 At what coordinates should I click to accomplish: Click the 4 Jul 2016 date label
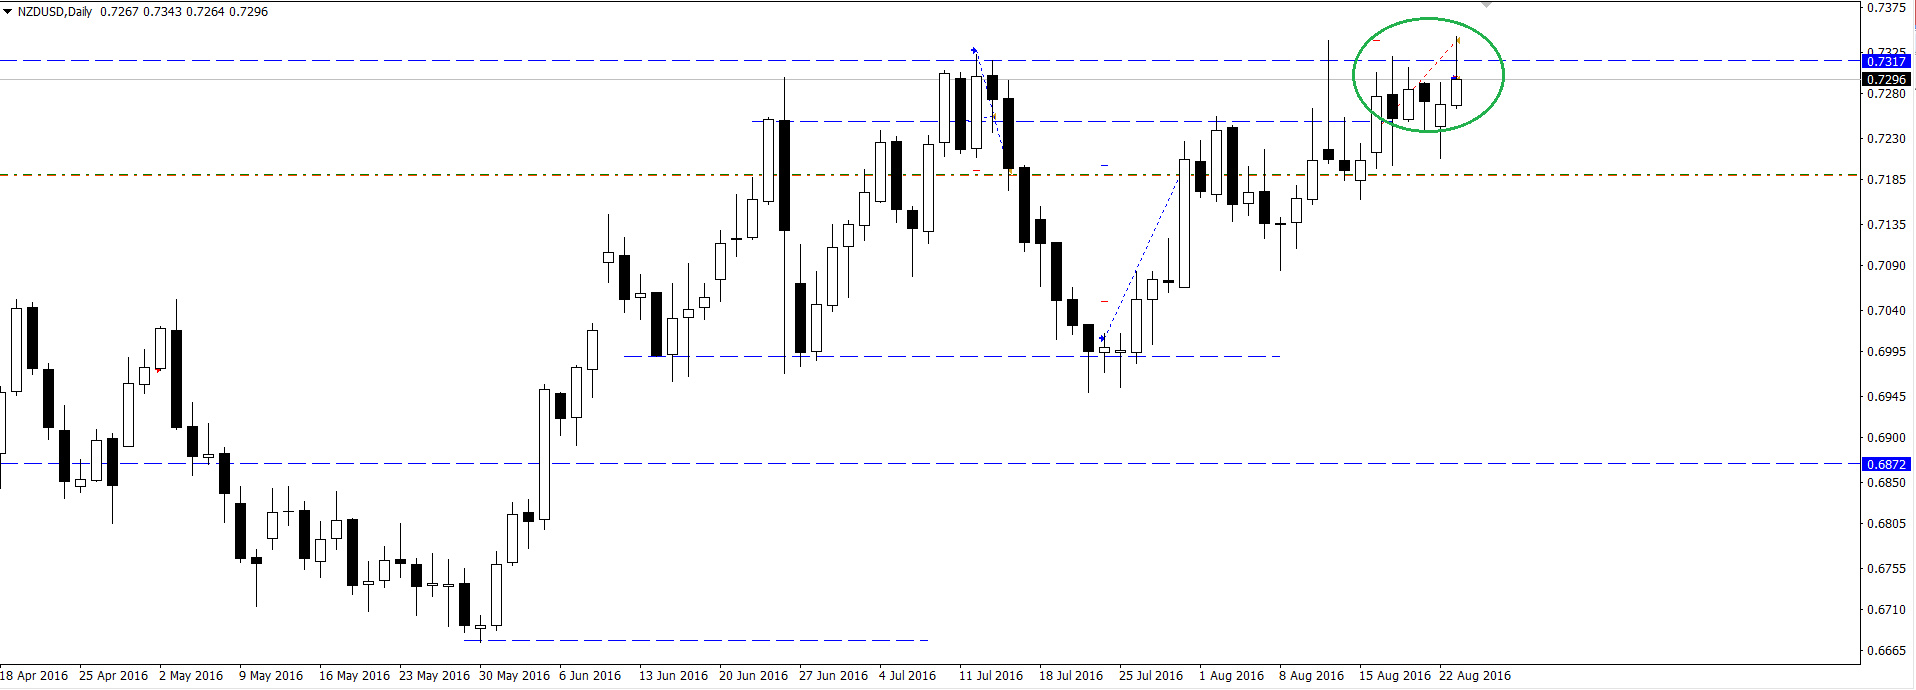click(908, 676)
